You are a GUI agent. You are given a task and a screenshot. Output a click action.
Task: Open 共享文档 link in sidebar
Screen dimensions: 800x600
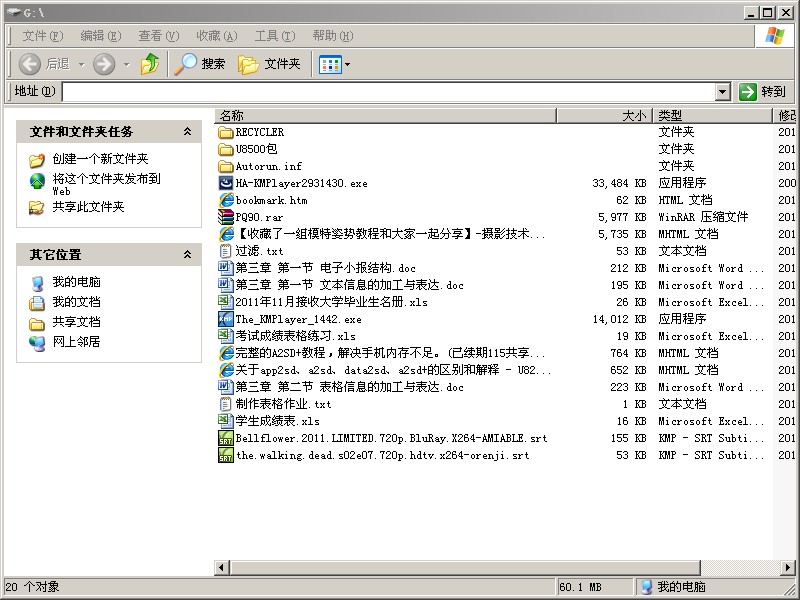[x=76, y=321]
